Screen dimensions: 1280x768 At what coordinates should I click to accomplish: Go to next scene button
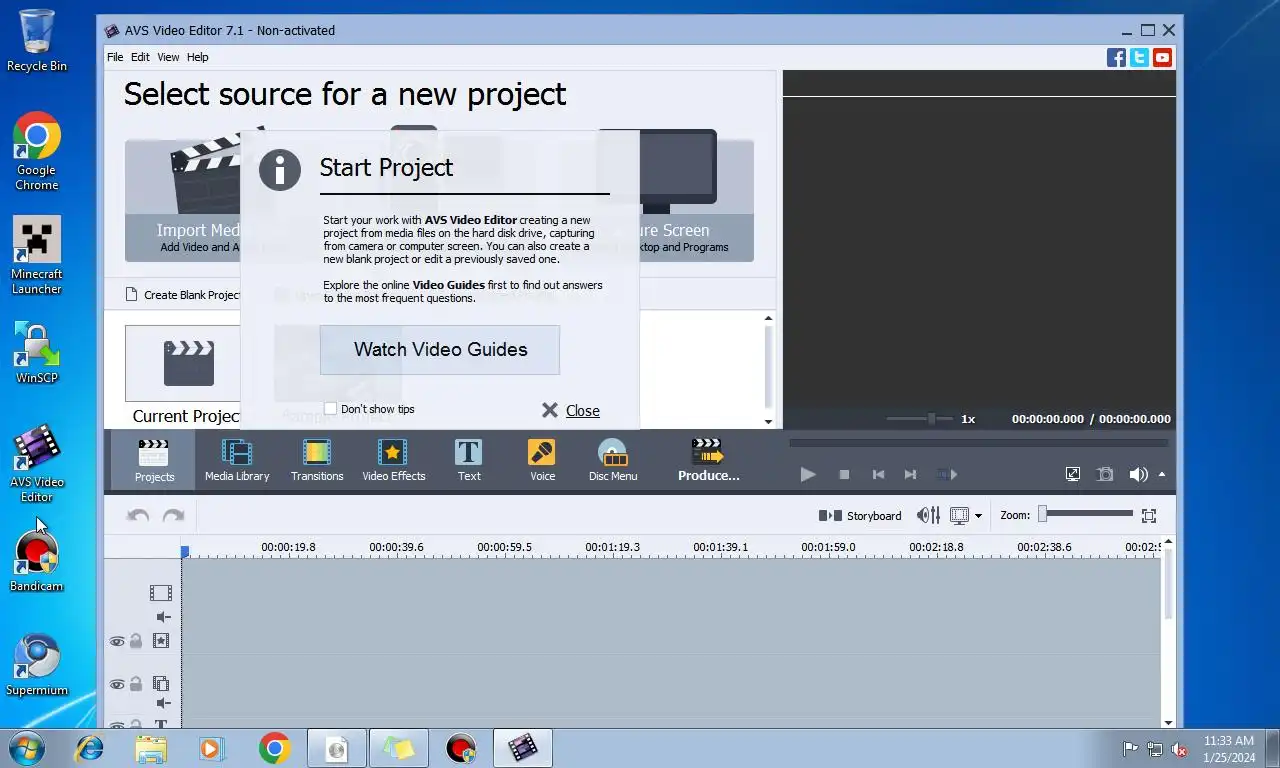pos(947,474)
